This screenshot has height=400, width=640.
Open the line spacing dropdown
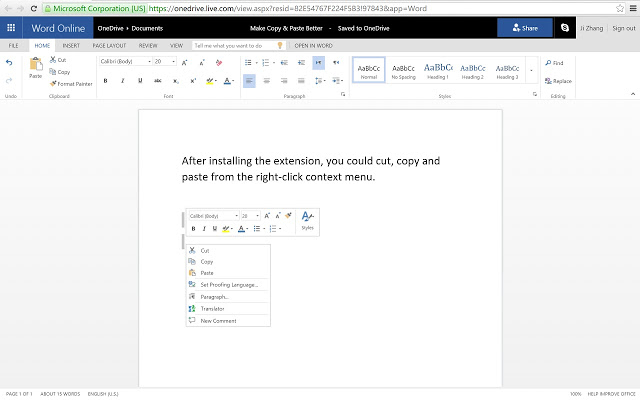[320, 81]
